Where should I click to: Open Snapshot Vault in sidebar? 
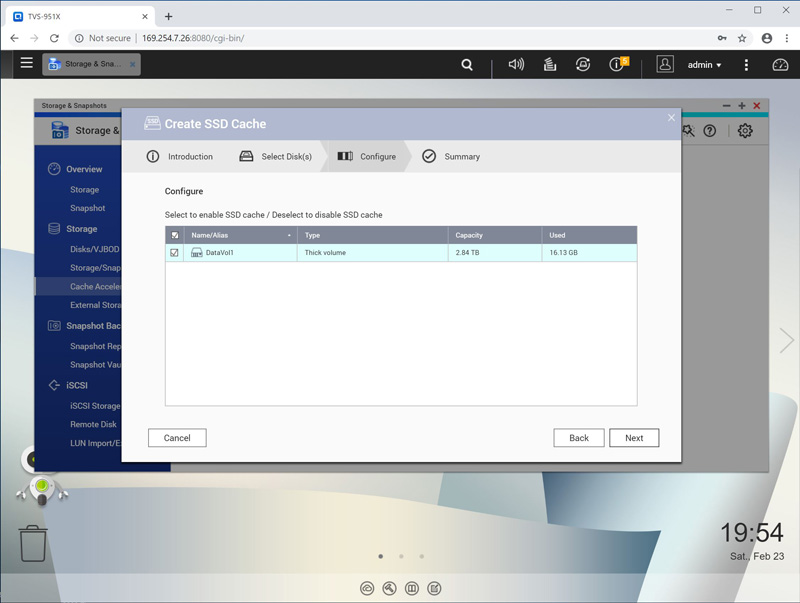[x=95, y=365]
